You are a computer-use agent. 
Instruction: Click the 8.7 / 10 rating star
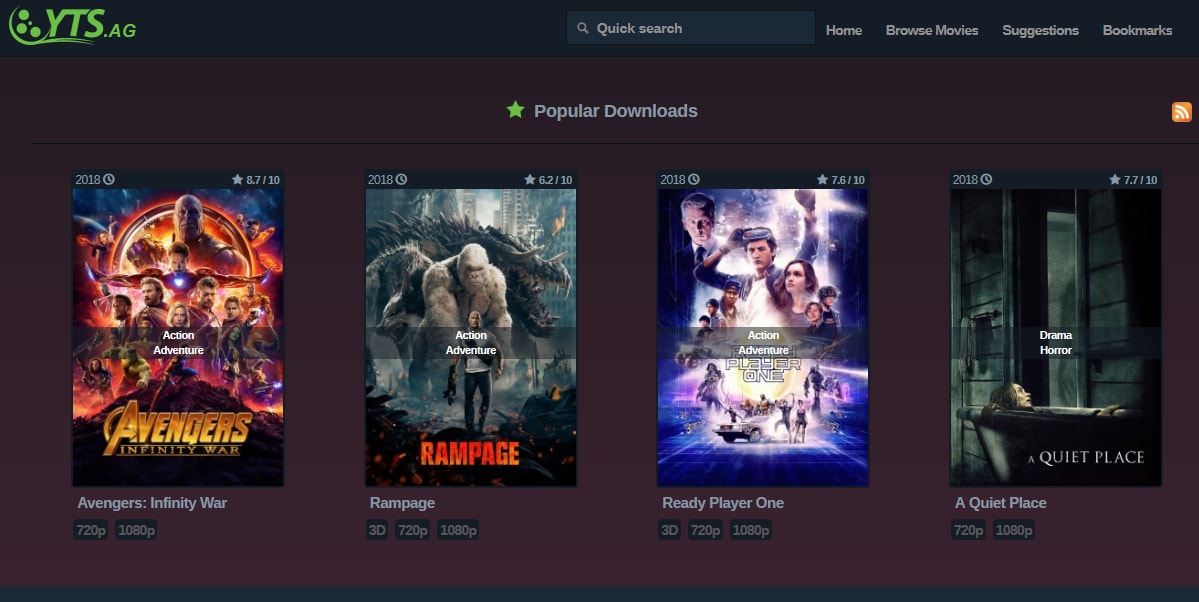click(238, 180)
